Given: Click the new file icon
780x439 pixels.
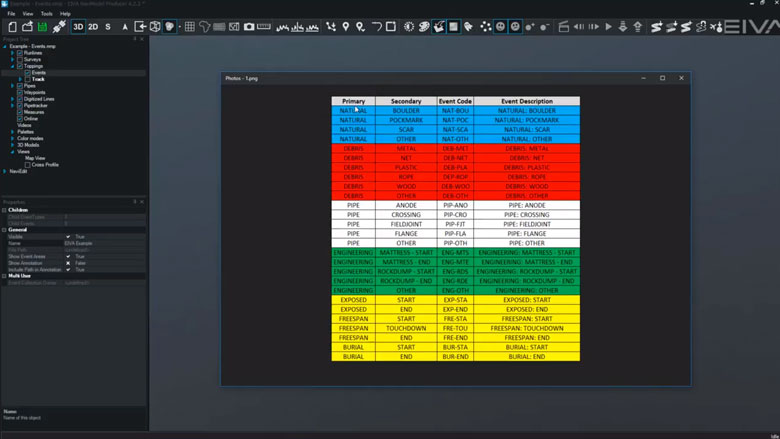Looking at the screenshot, I should point(12,26).
